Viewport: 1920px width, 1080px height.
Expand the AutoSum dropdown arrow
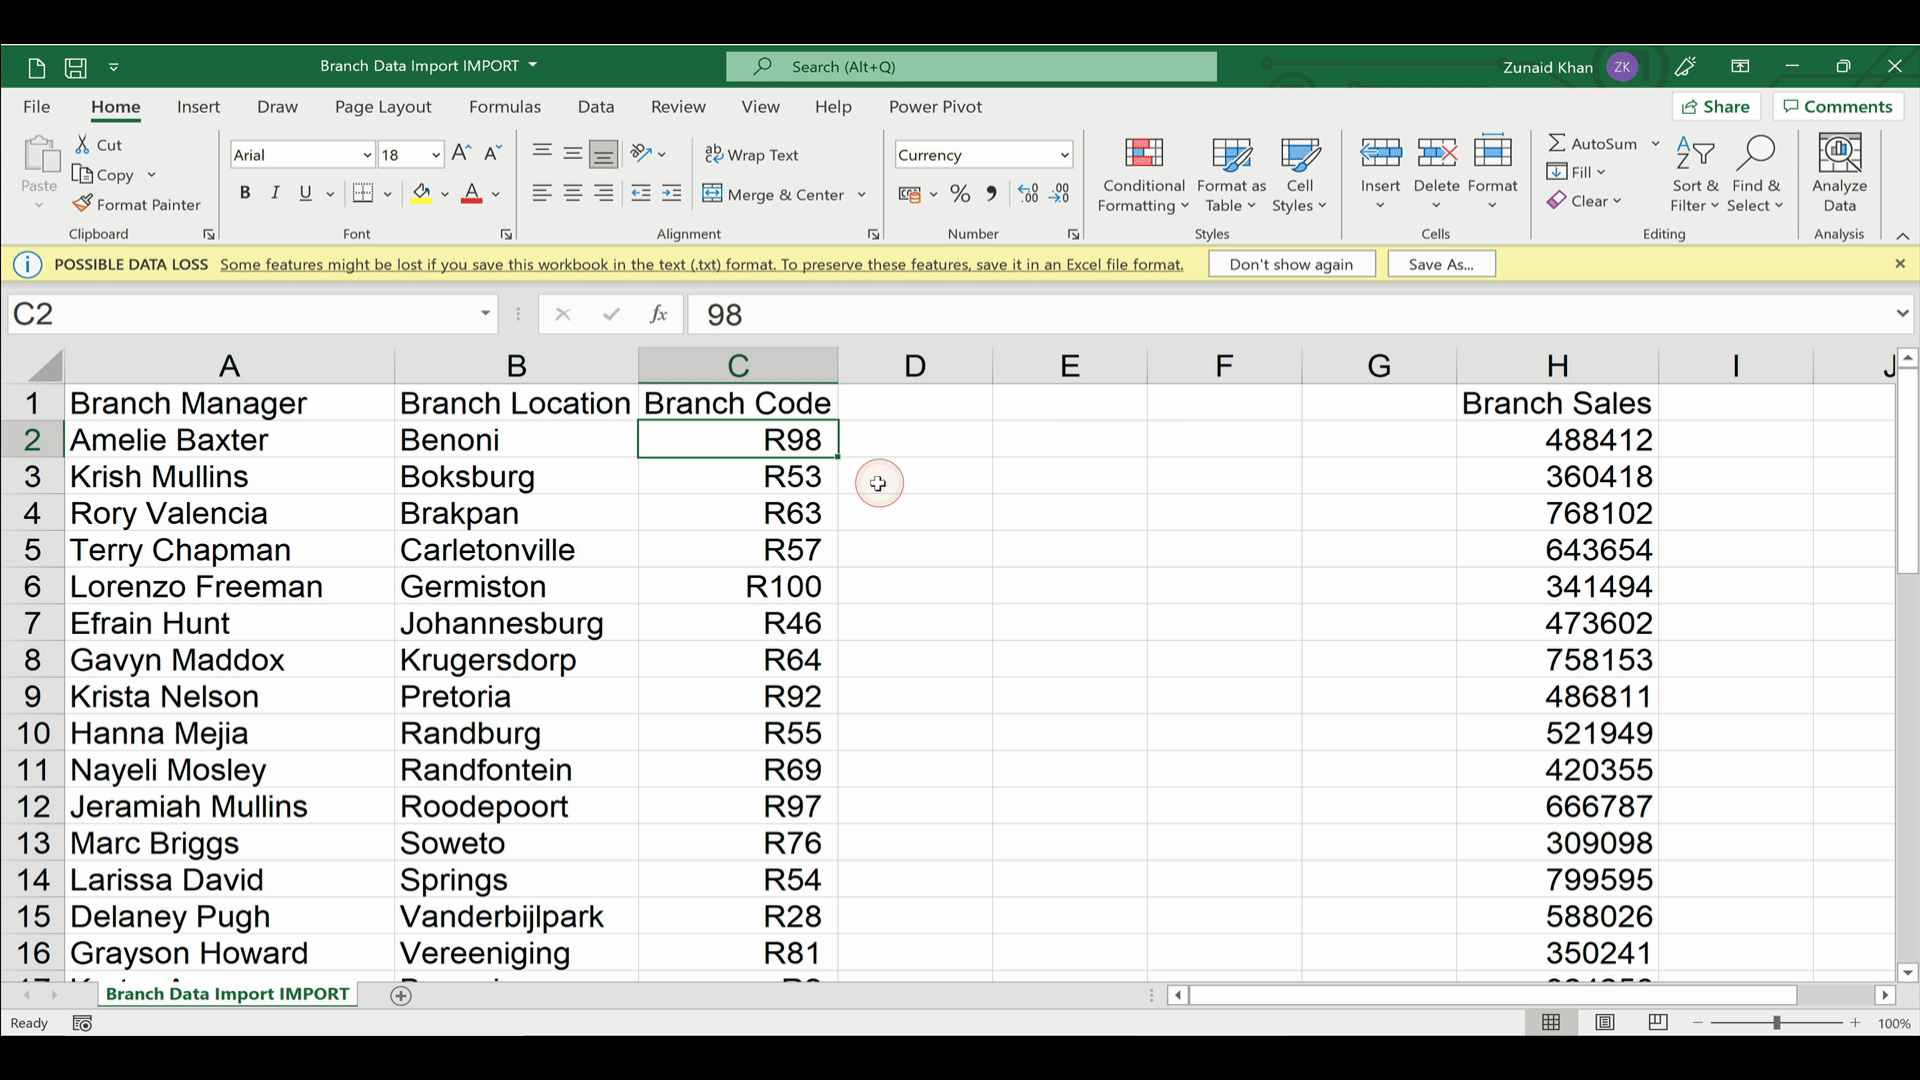1655,144
